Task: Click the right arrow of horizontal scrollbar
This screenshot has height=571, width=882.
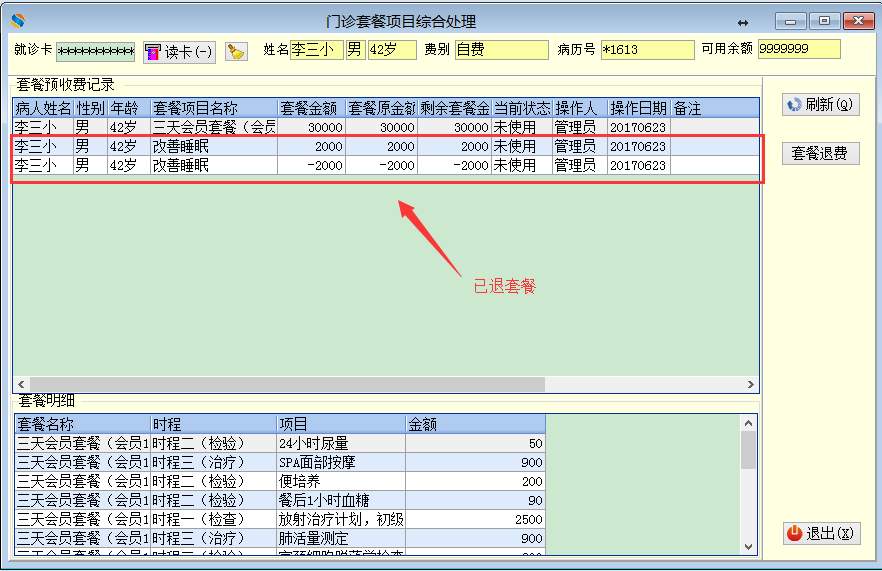Action: pos(750,384)
